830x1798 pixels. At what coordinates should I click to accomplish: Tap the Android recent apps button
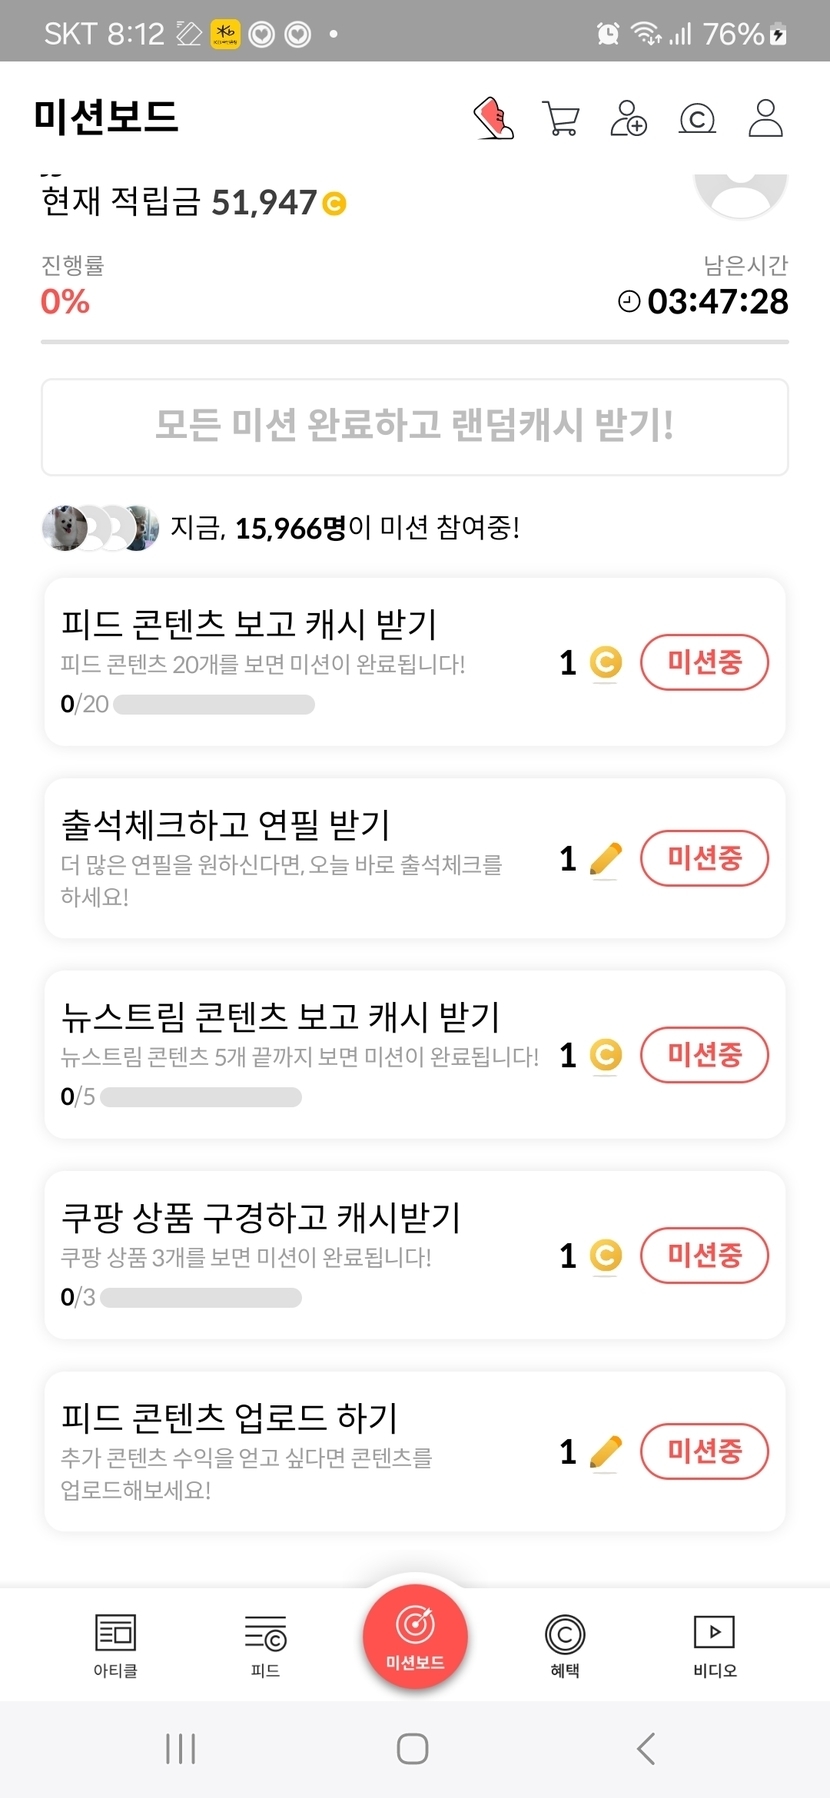coord(181,1749)
